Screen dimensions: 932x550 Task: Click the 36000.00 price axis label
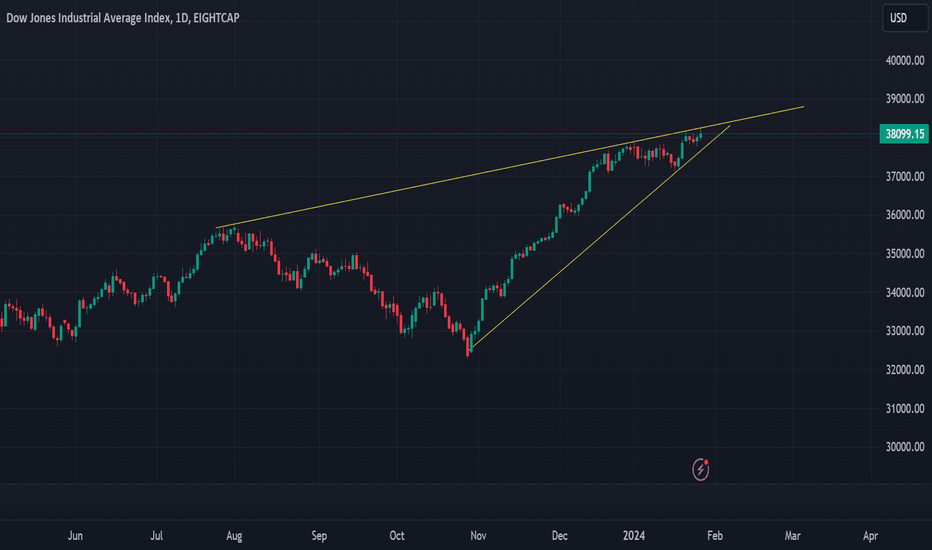click(x=905, y=215)
